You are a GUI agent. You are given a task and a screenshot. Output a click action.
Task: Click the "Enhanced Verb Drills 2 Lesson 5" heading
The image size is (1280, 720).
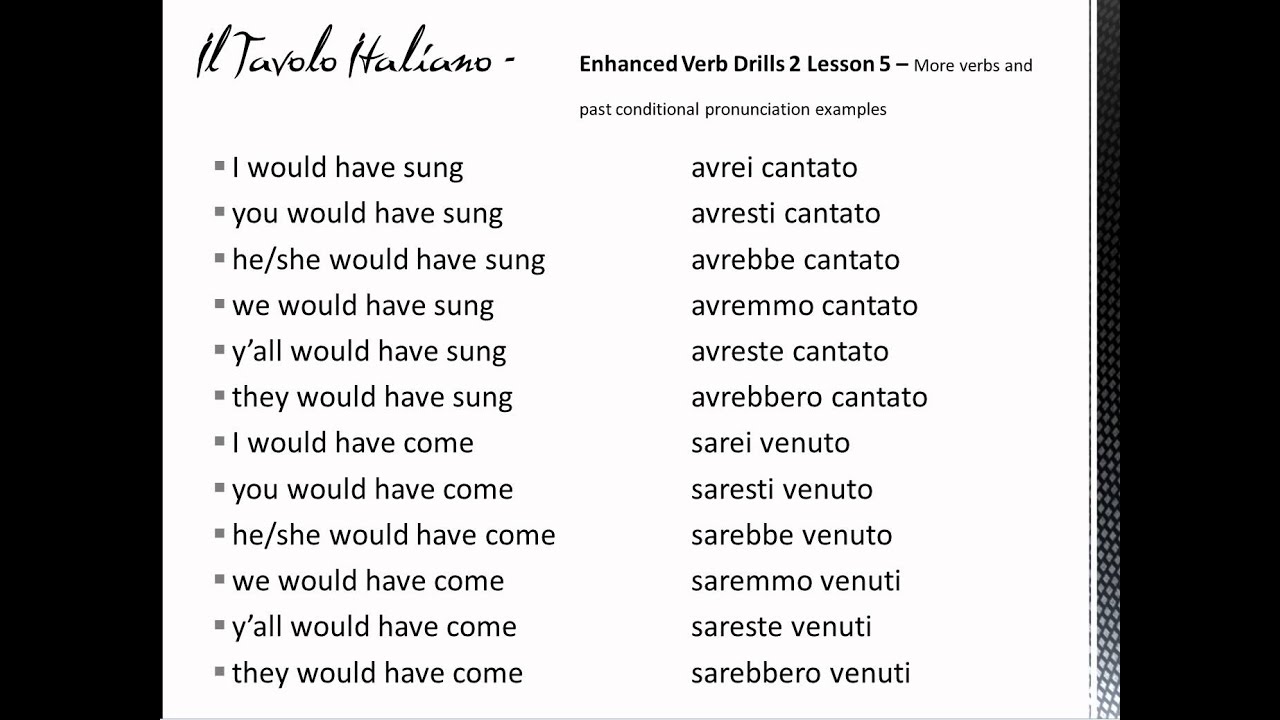point(743,65)
